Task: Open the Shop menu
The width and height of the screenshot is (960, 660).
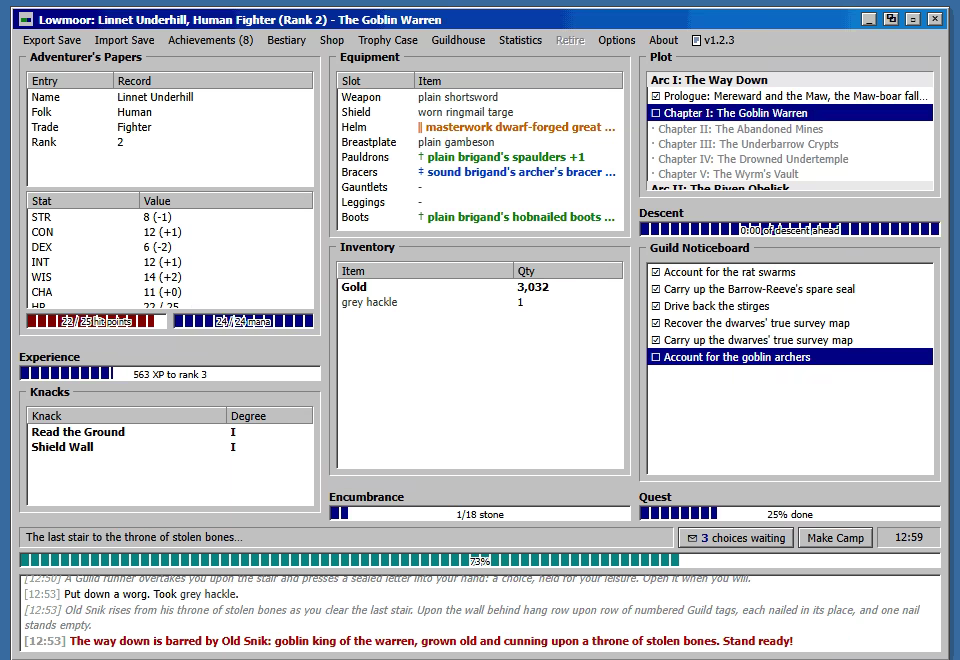Action: tap(332, 40)
